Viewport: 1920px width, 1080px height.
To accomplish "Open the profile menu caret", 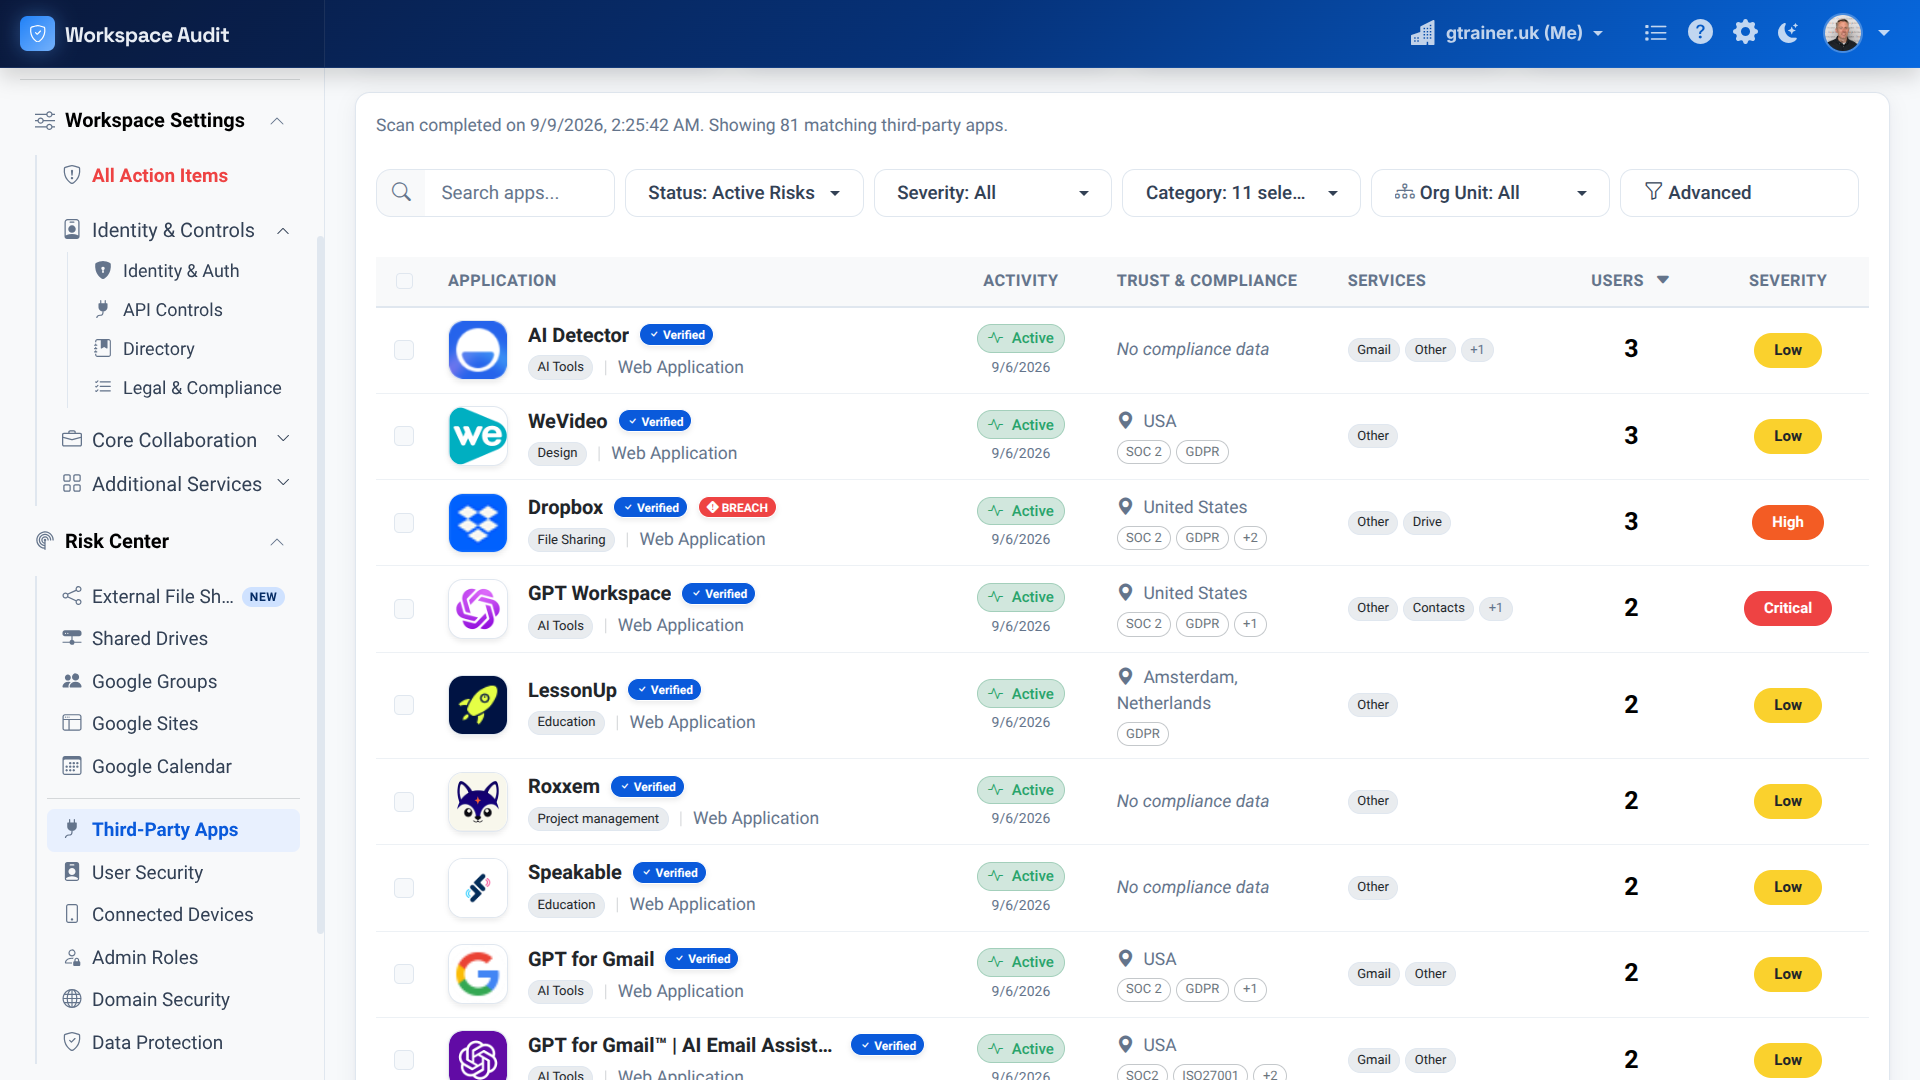I will coord(1884,33).
